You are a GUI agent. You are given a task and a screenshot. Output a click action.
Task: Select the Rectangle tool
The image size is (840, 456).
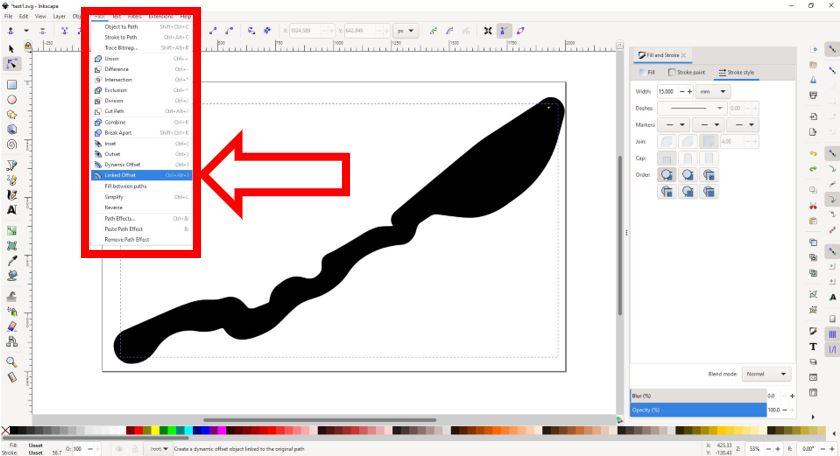[11, 85]
